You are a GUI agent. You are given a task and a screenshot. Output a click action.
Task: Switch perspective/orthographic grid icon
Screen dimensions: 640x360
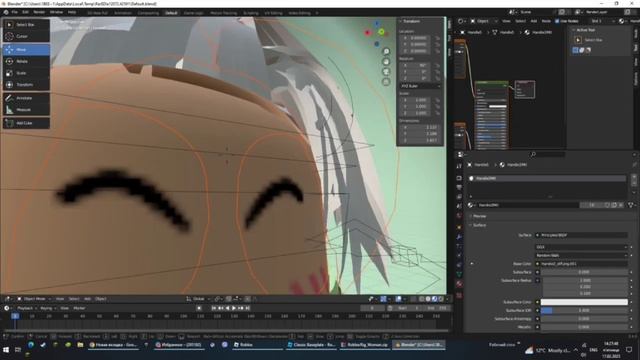[x=386, y=82]
